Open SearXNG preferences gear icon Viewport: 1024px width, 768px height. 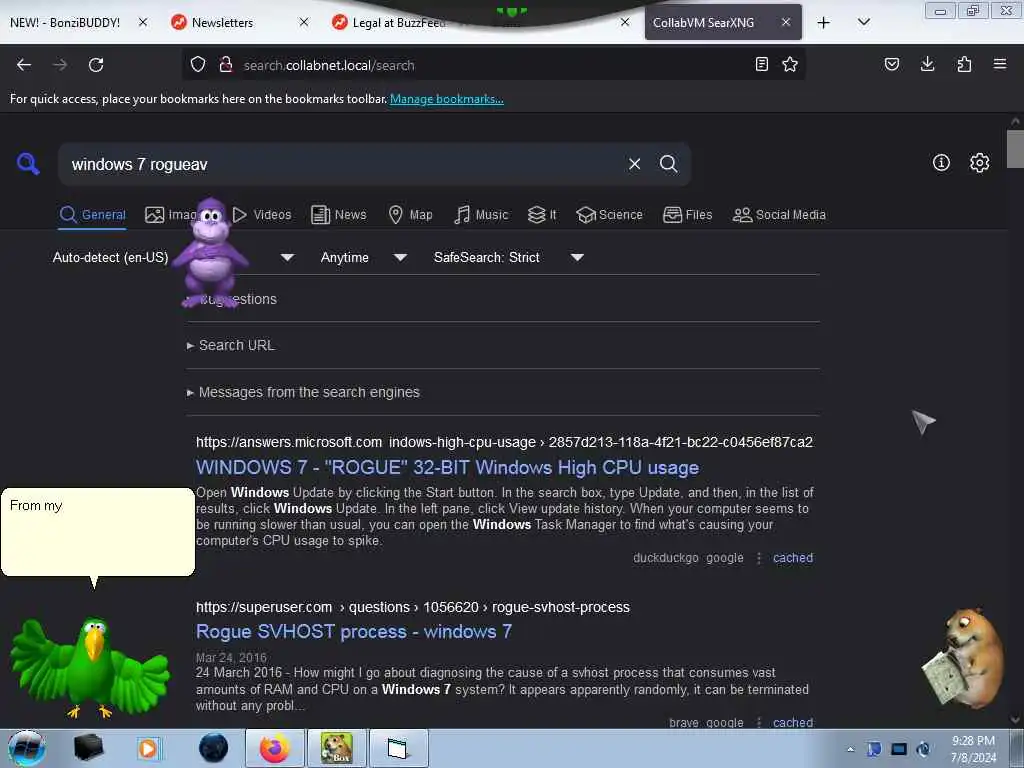click(980, 163)
